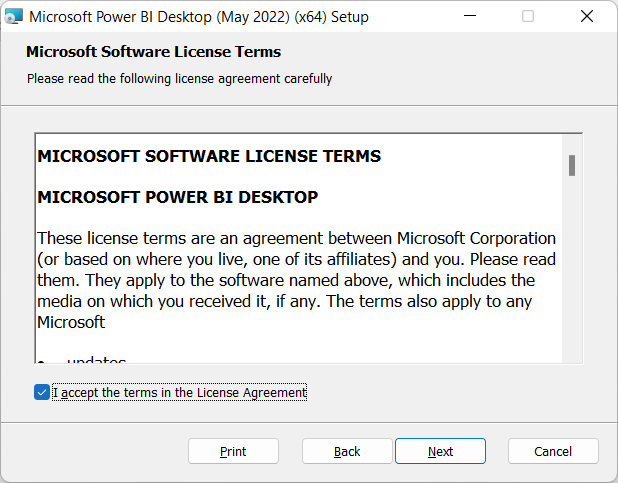Close the setup window
Screen dimensions: 618x483
tap(587, 16)
